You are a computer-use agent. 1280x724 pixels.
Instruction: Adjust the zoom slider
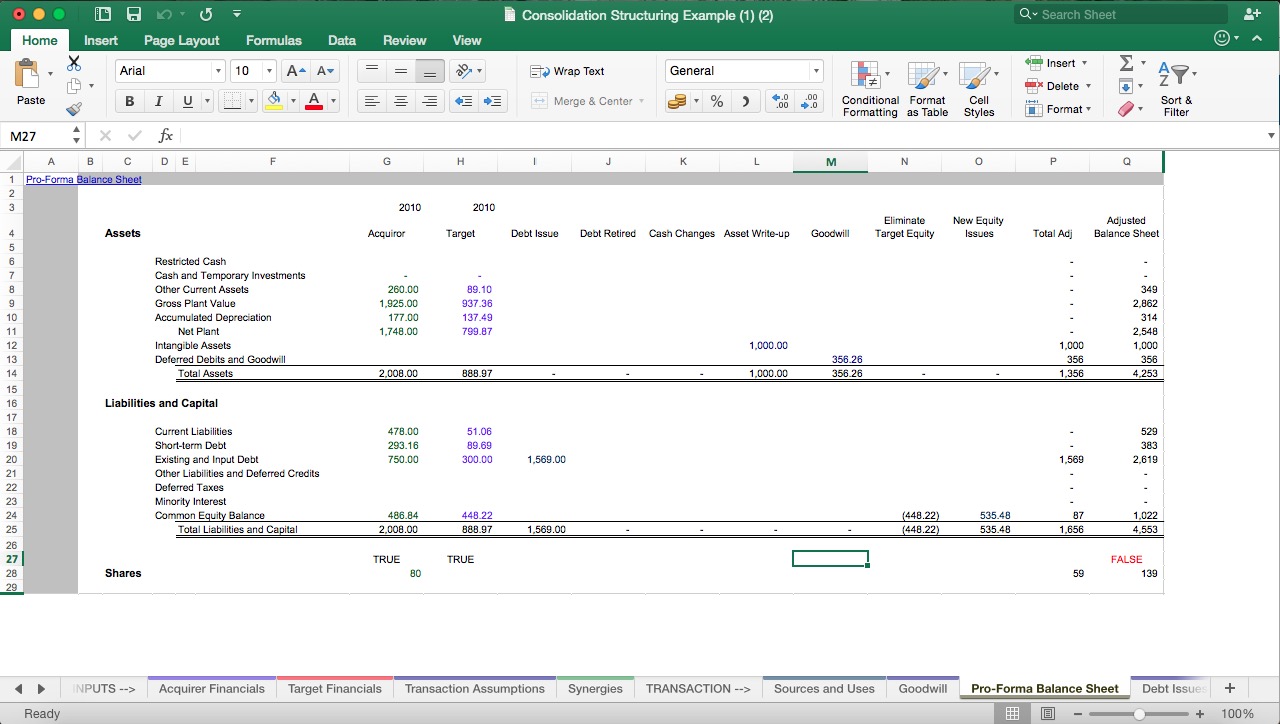pyautogui.click(x=1140, y=714)
